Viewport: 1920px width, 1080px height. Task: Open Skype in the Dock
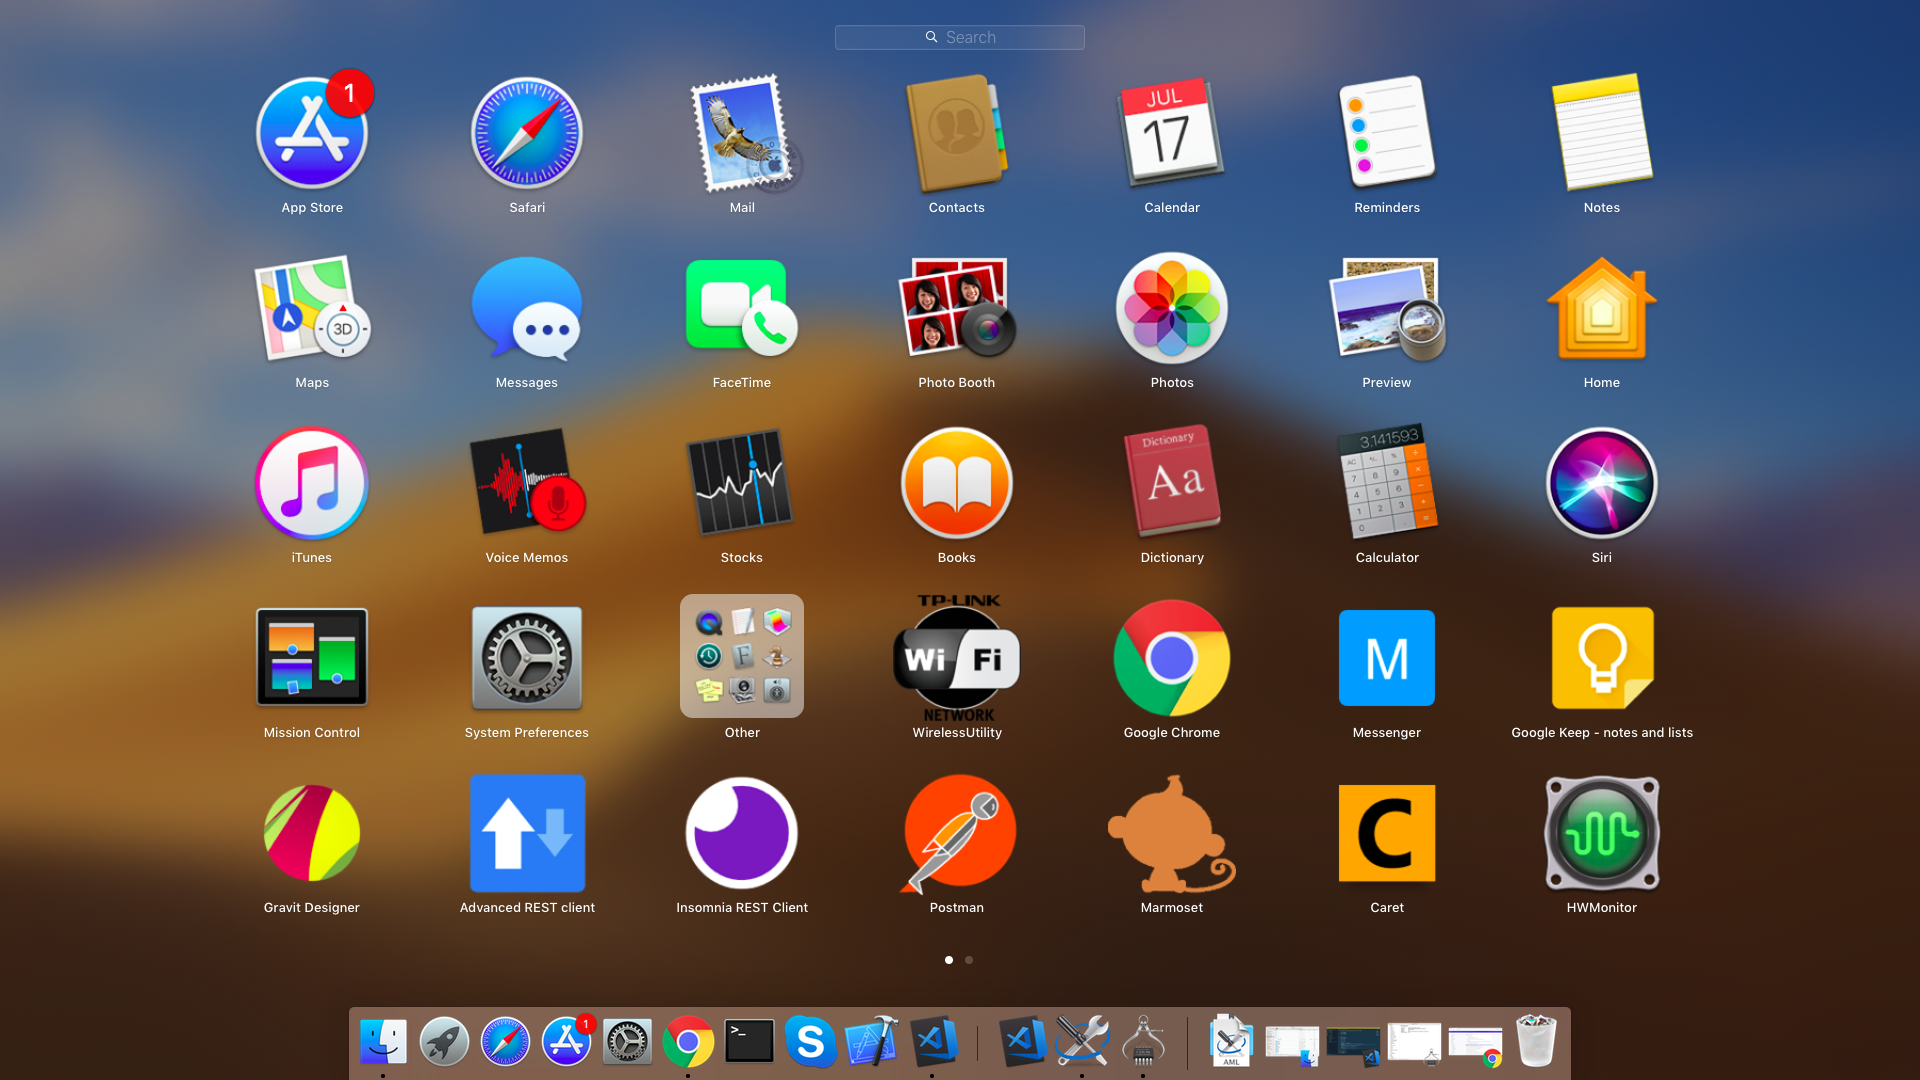click(810, 1042)
